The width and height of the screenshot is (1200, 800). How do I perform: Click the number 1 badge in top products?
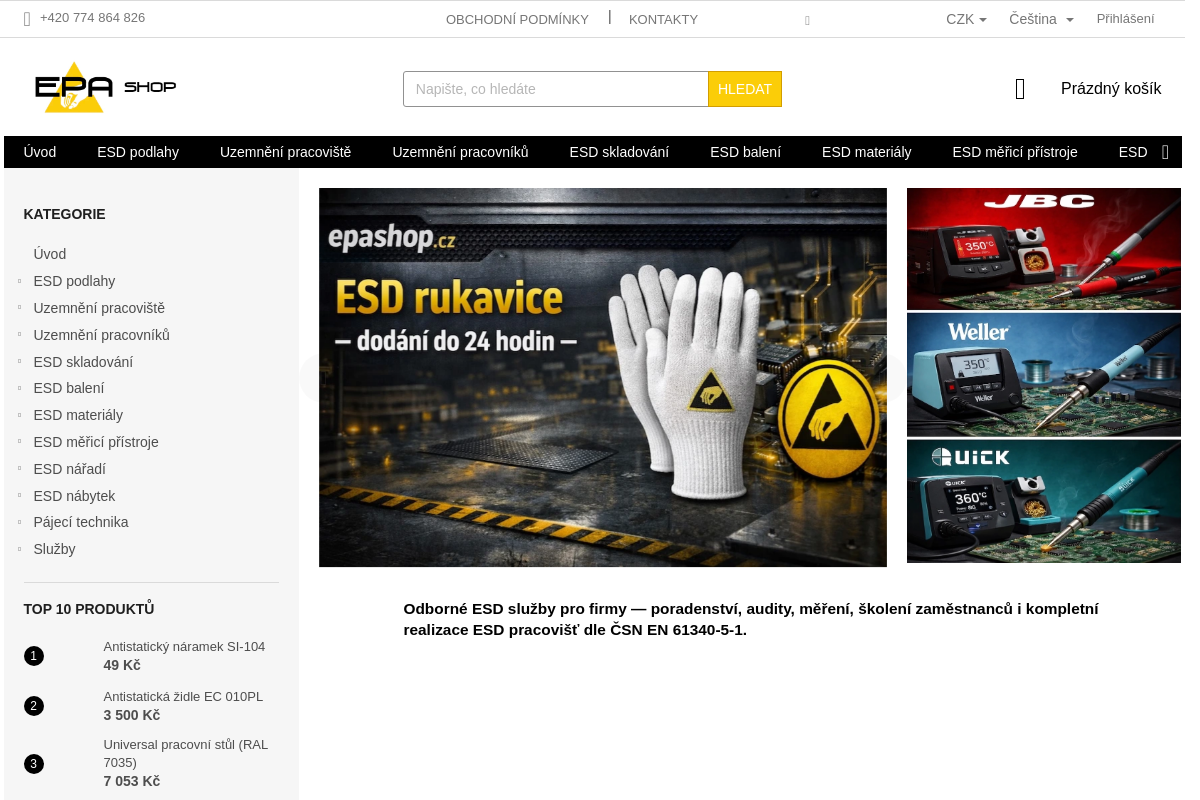click(x=34, y=656)
